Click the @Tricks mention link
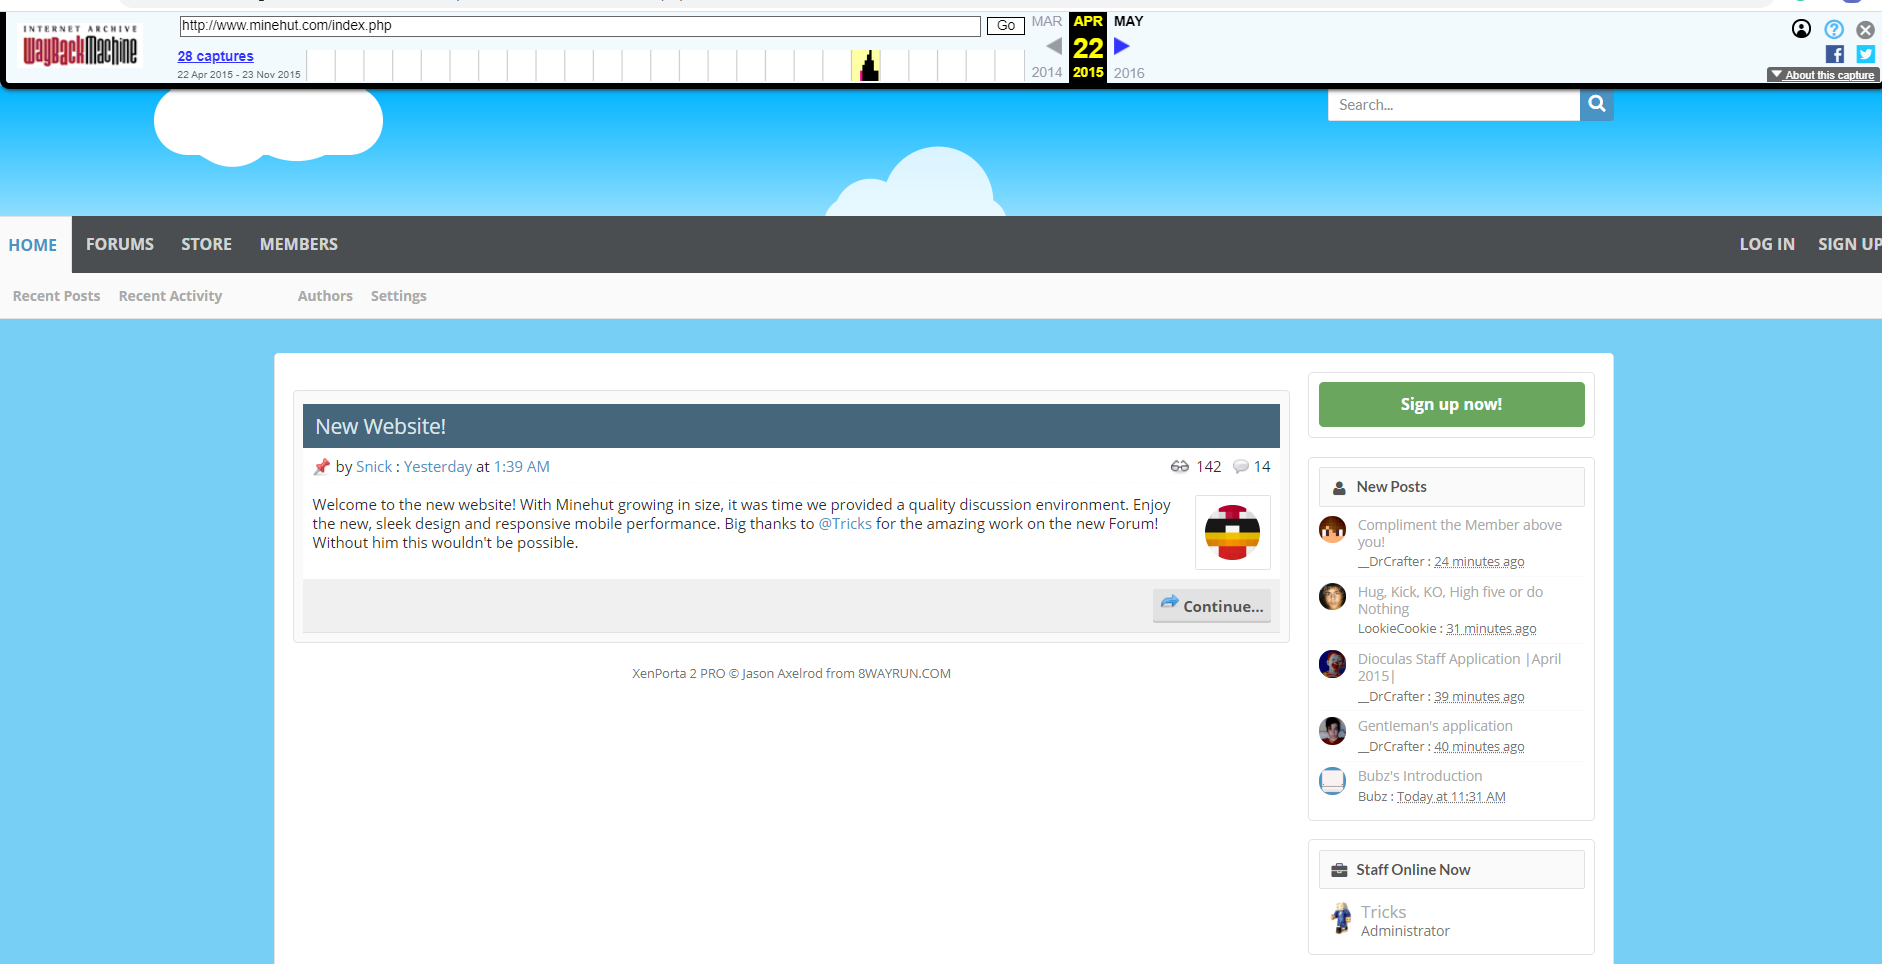The image size is (1882, 964). [845, 524]
